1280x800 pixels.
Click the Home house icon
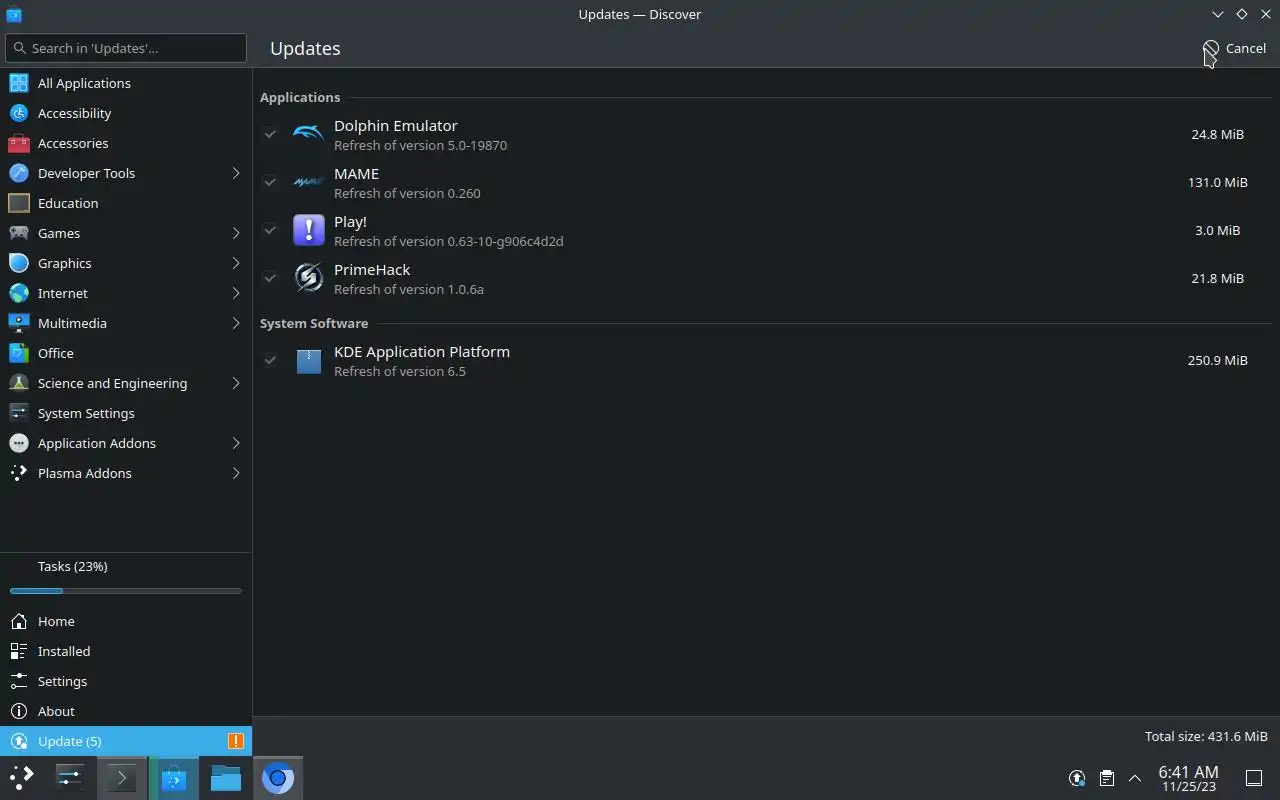coord(18,621)
